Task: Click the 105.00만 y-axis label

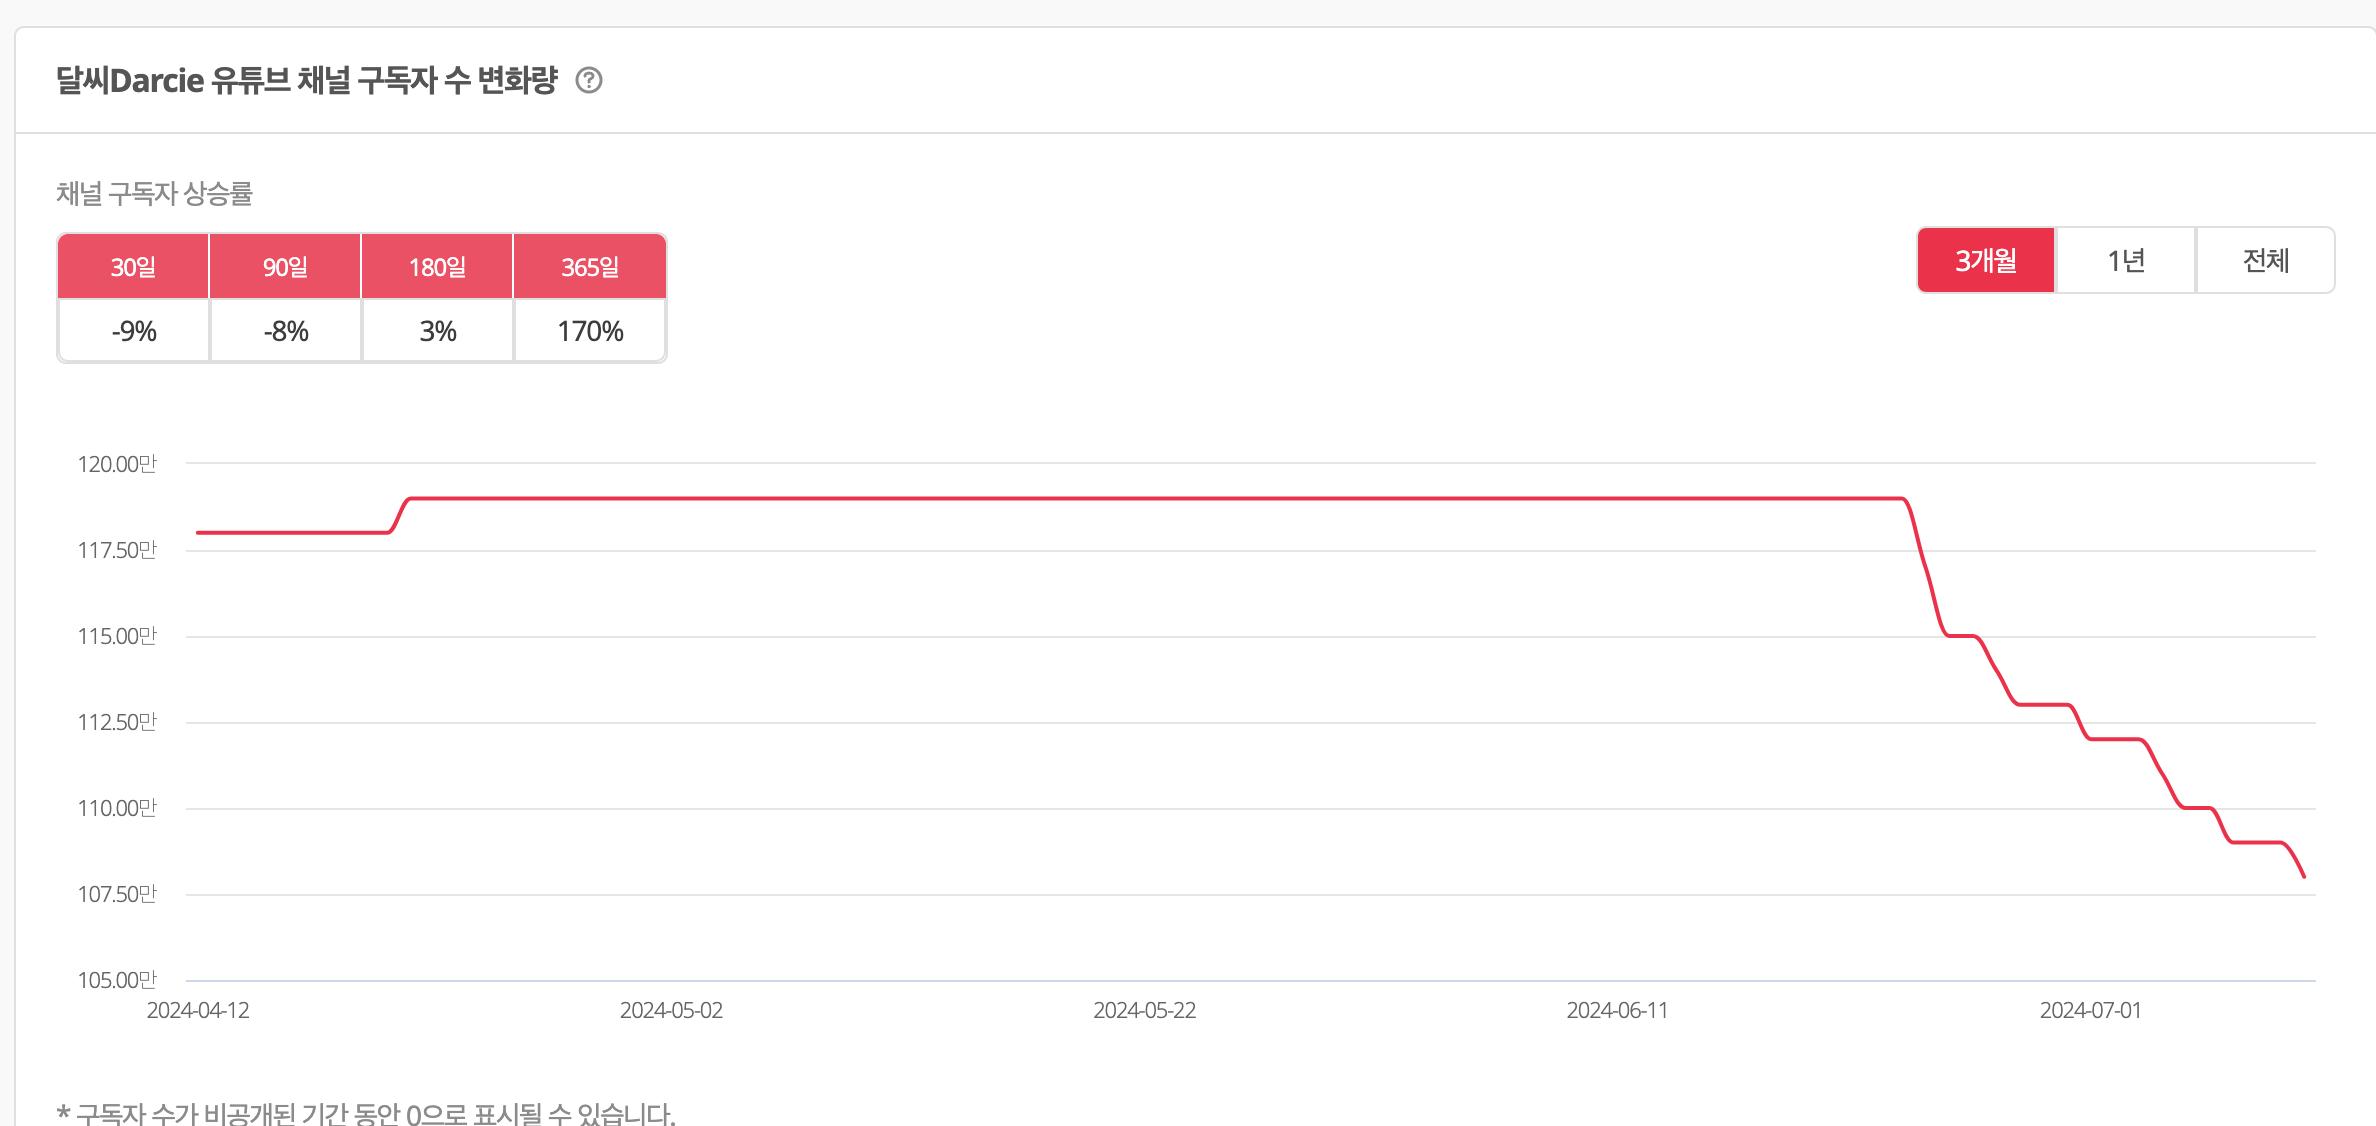Action: 117,980
